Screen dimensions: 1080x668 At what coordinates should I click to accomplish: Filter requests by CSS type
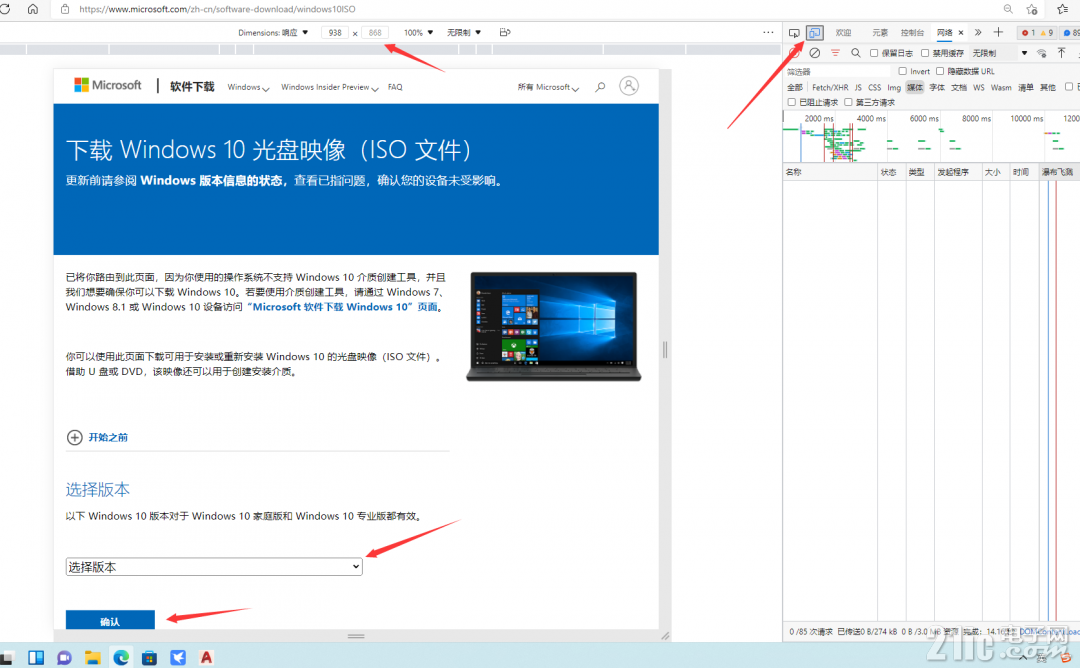[x=875, y=87]
